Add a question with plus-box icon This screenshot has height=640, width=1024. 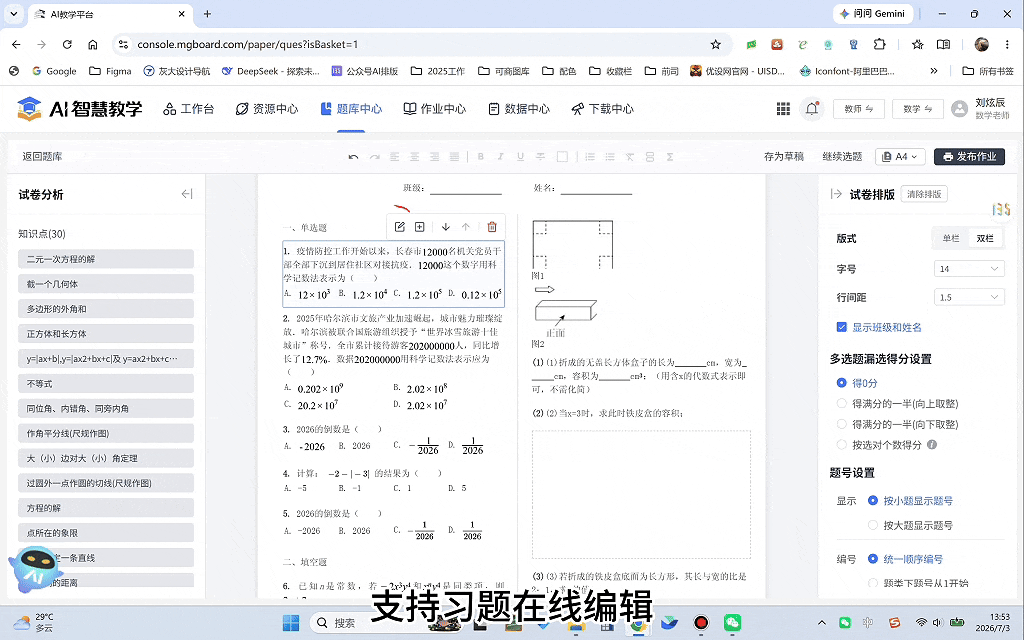coord(420,227)
